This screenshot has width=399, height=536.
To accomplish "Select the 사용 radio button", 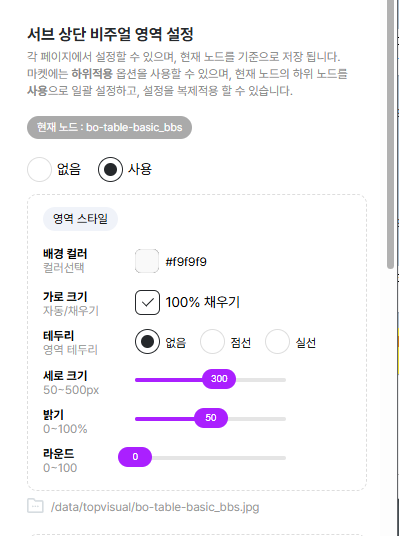I will (110, 169).
